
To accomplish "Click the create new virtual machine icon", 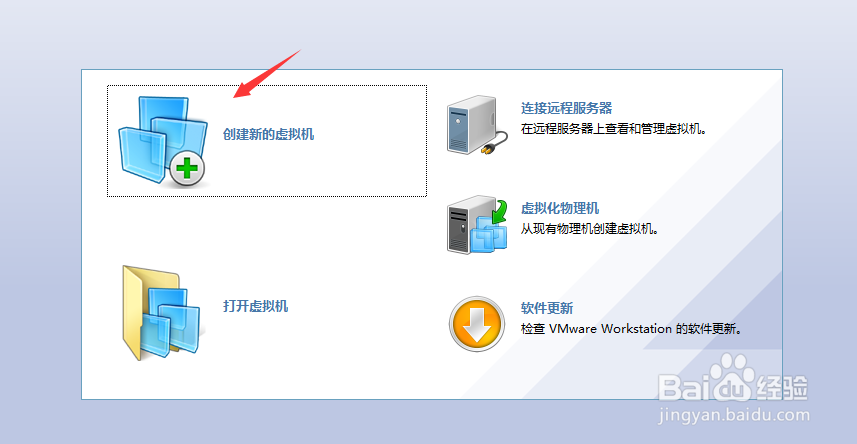I will pyautogui.click(x=163, y=141).
